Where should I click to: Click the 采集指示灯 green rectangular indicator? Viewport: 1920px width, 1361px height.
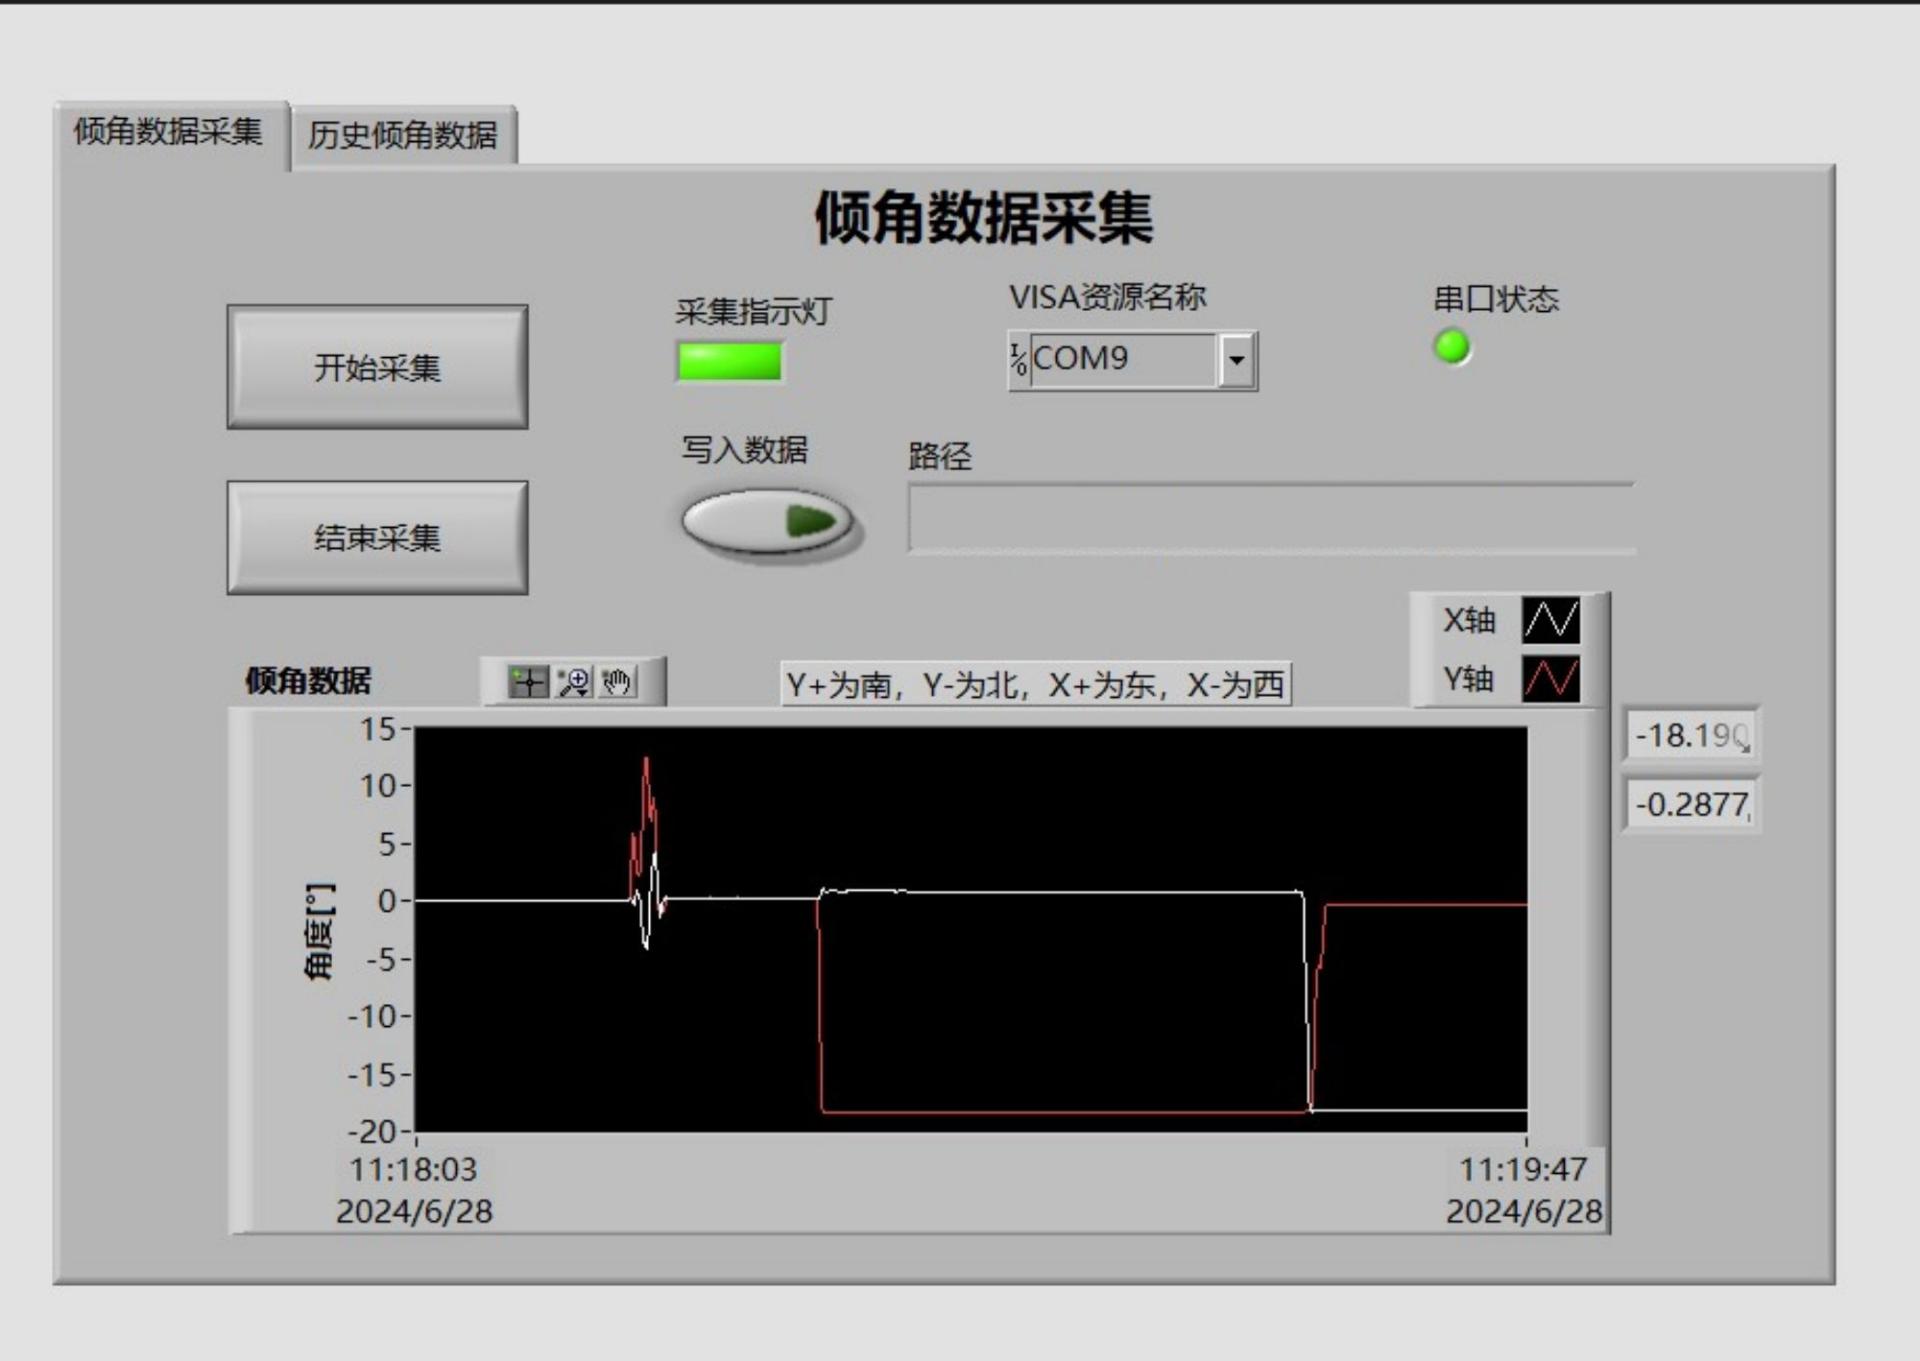point(729,362)
